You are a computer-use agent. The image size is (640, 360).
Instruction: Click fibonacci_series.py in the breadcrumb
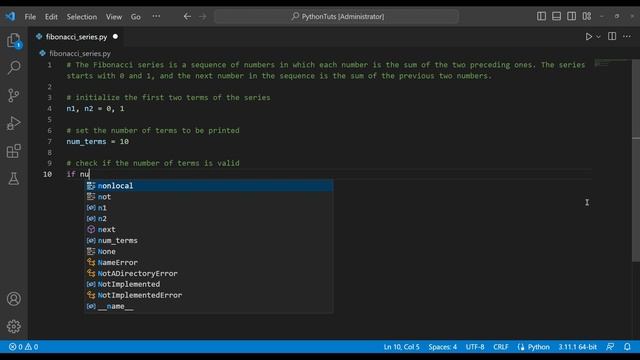click(80, 53)
